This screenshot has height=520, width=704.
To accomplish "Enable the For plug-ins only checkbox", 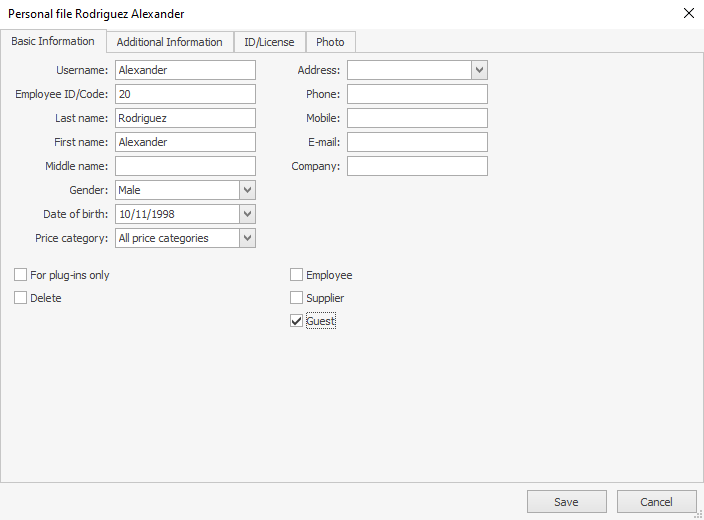I will [x=21, y=275].
